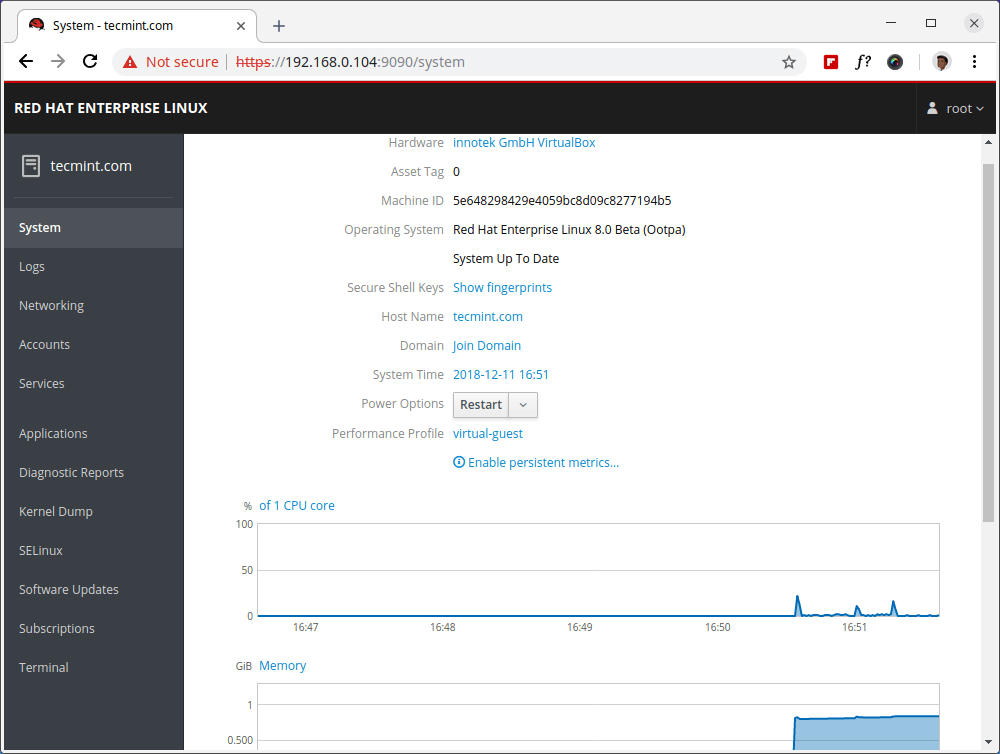This screenshot has width=1000, height=754.
Task: Open a new browser tab
Action: pos(279,26)
